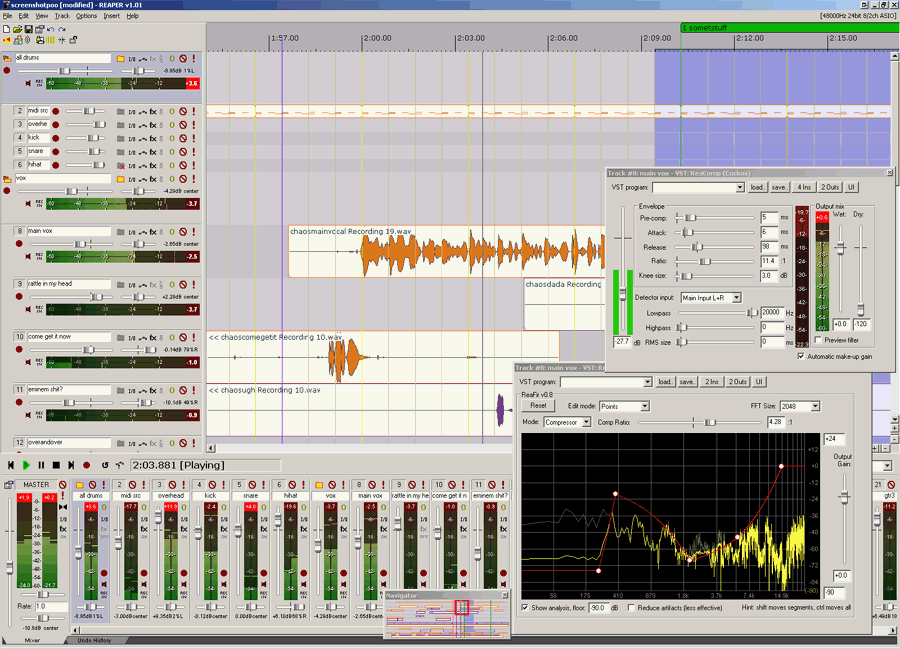
Task: Toggle the grid lines toolbar icon
Action: (51, 40)
